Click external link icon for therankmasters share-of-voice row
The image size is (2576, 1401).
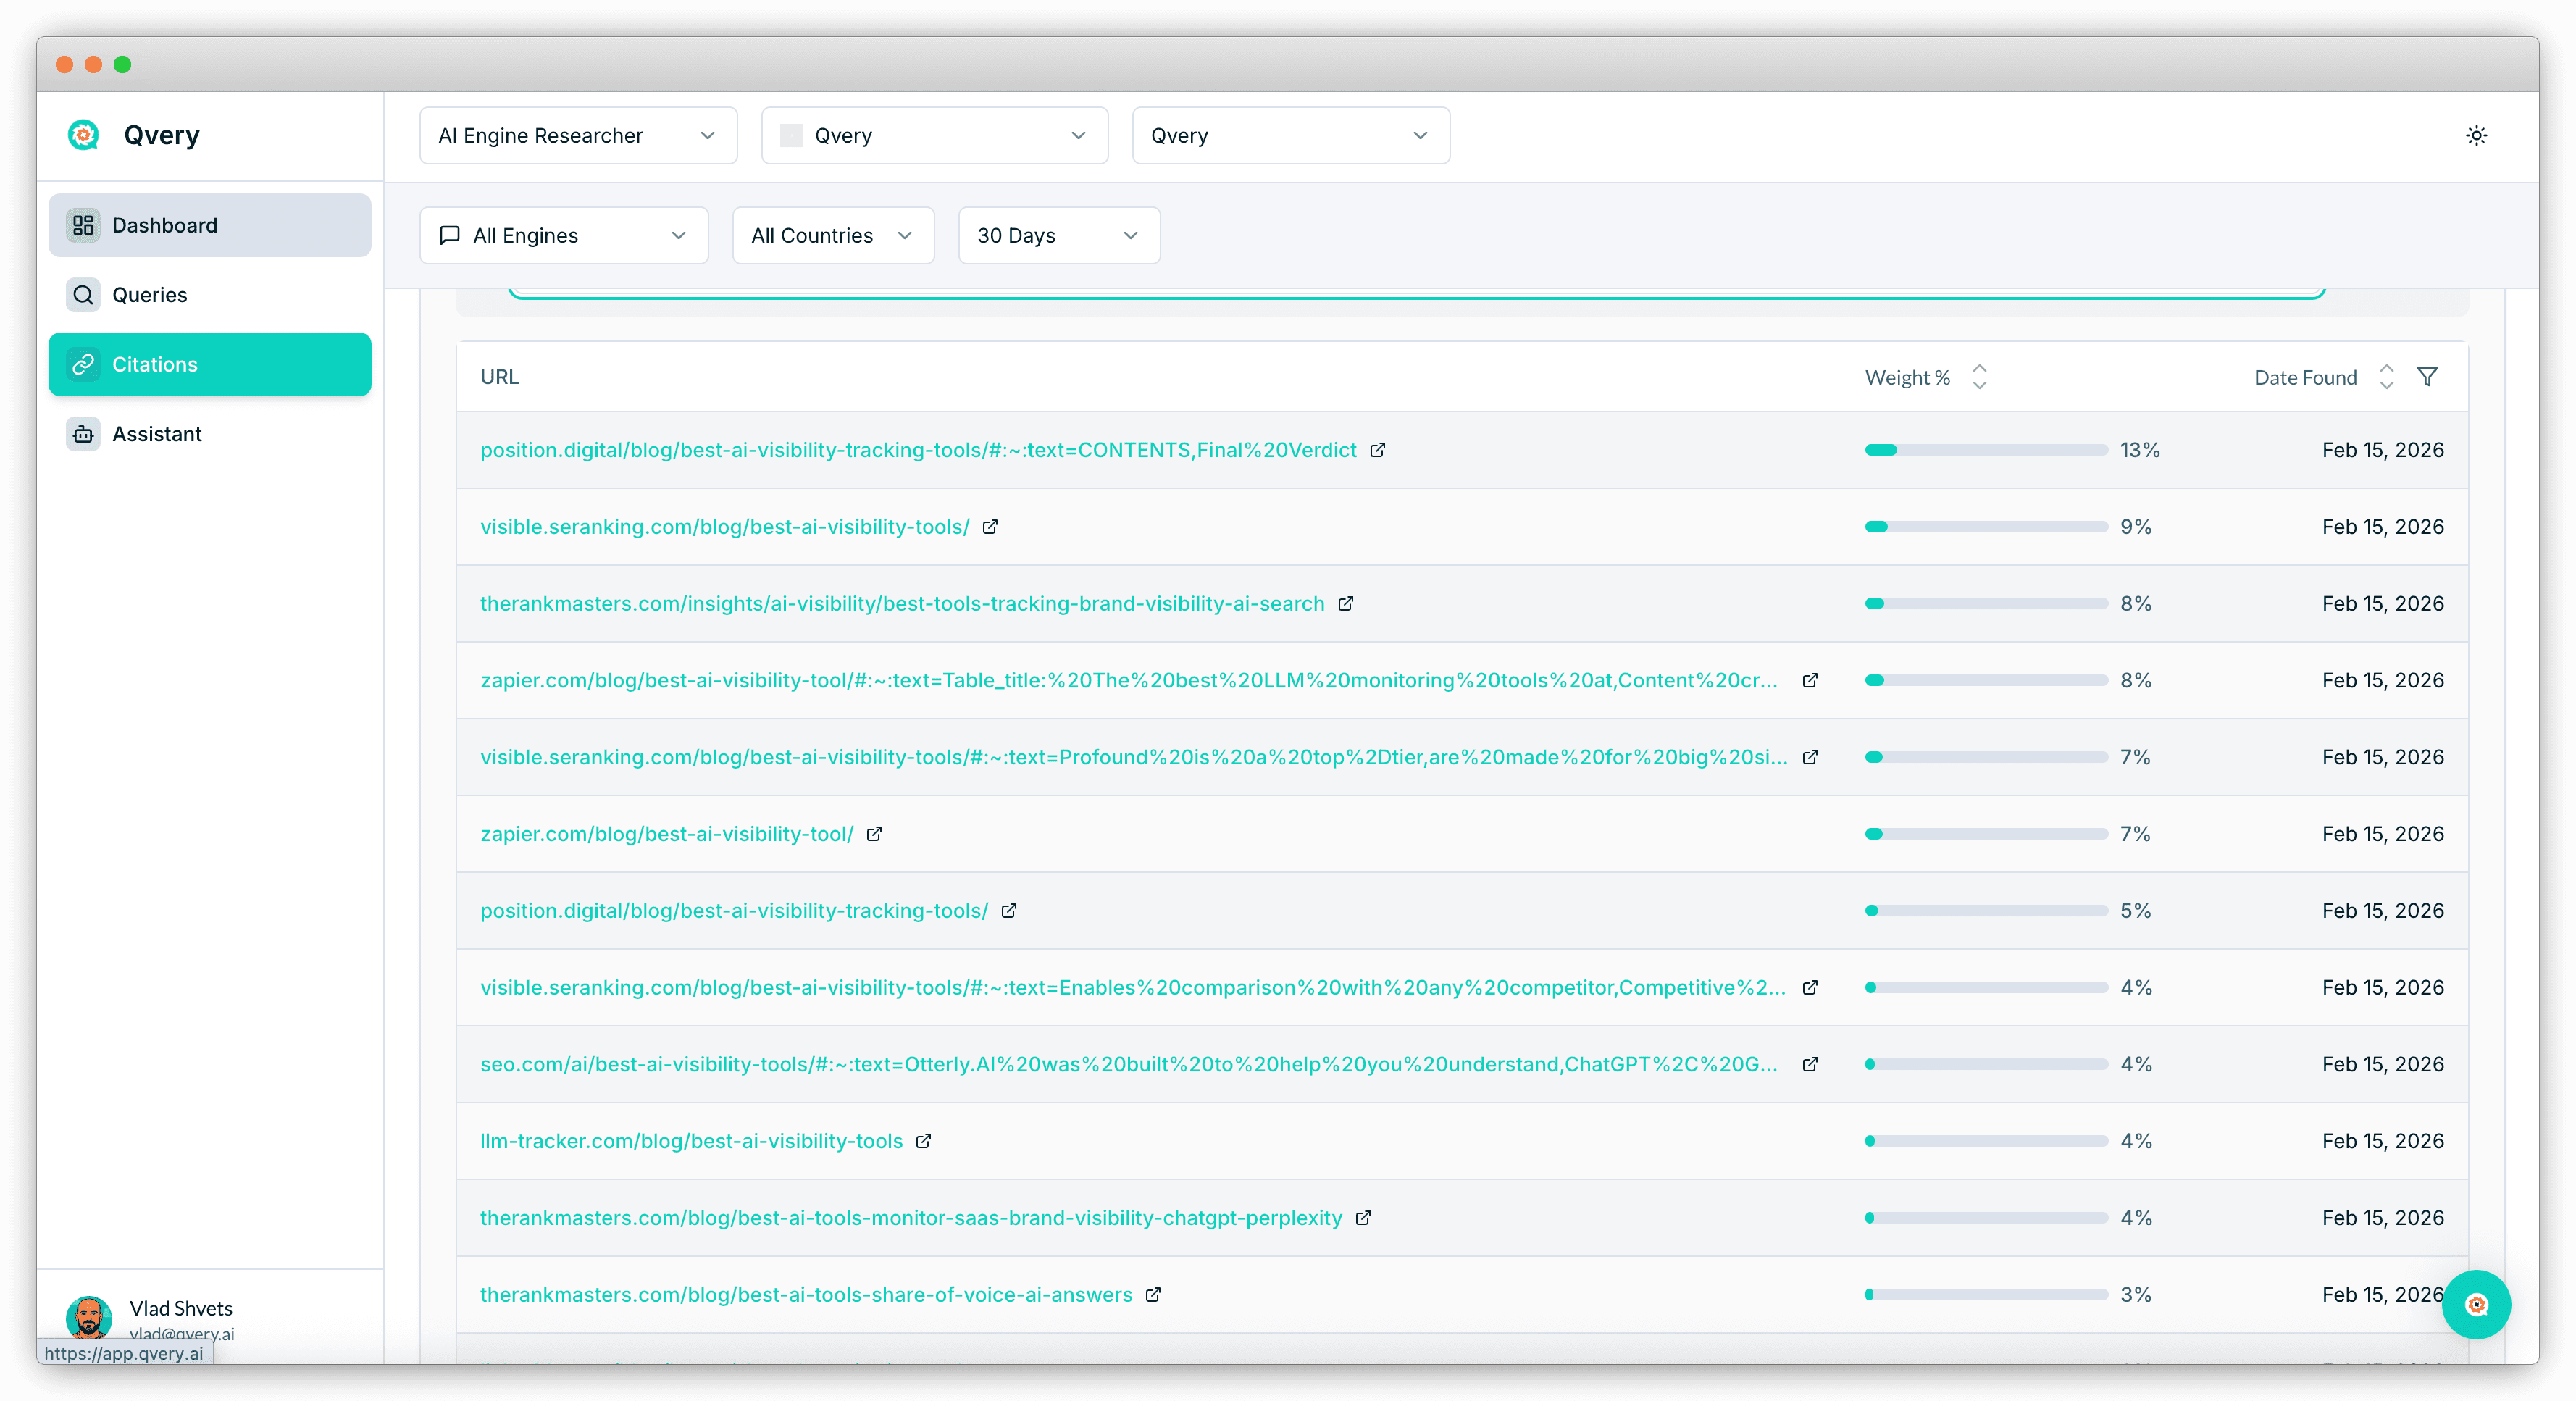click(x=1153, y=1294)
